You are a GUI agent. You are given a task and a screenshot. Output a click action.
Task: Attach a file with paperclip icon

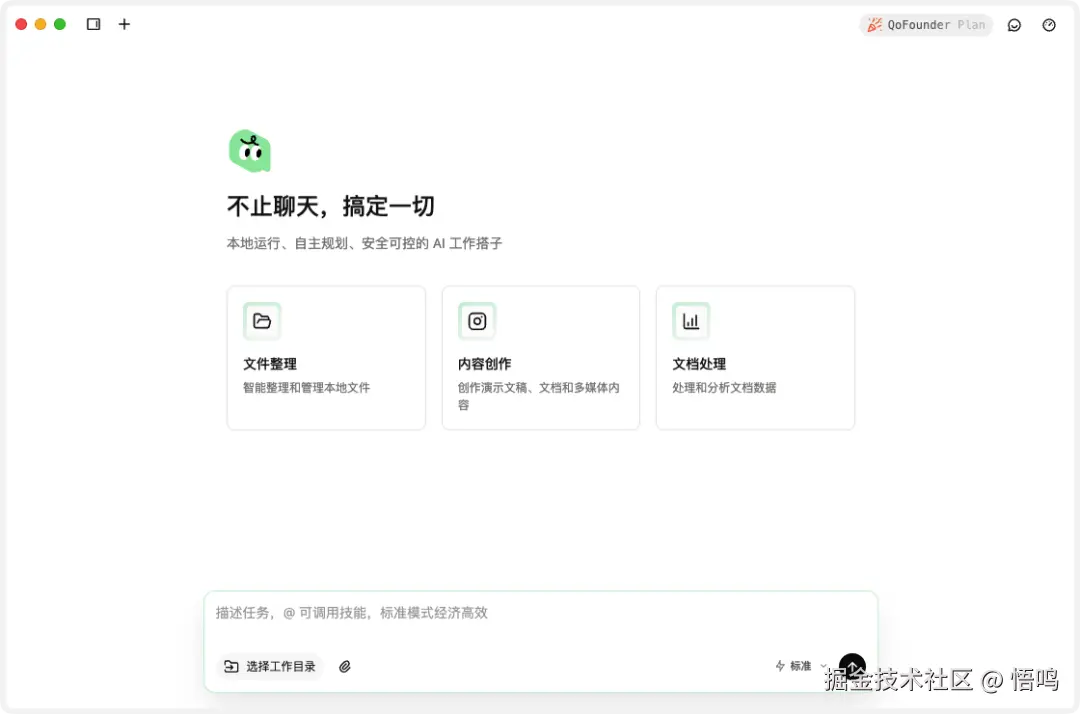coord(345,666)
